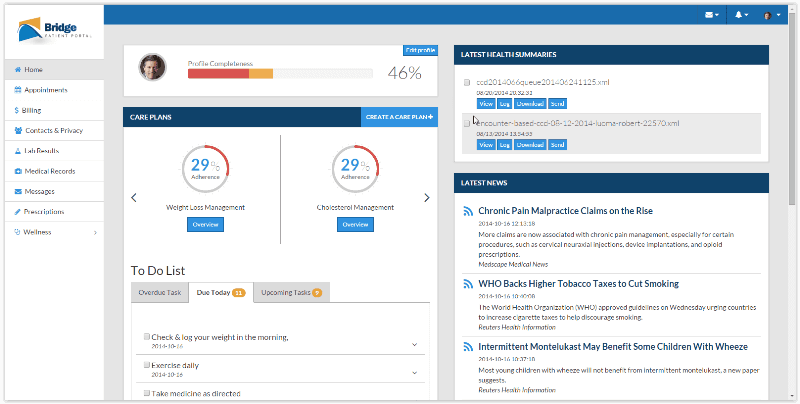The image size is (800, 404).
Task: Download the ccd2014066queue summary file
Action: [530, 104]
